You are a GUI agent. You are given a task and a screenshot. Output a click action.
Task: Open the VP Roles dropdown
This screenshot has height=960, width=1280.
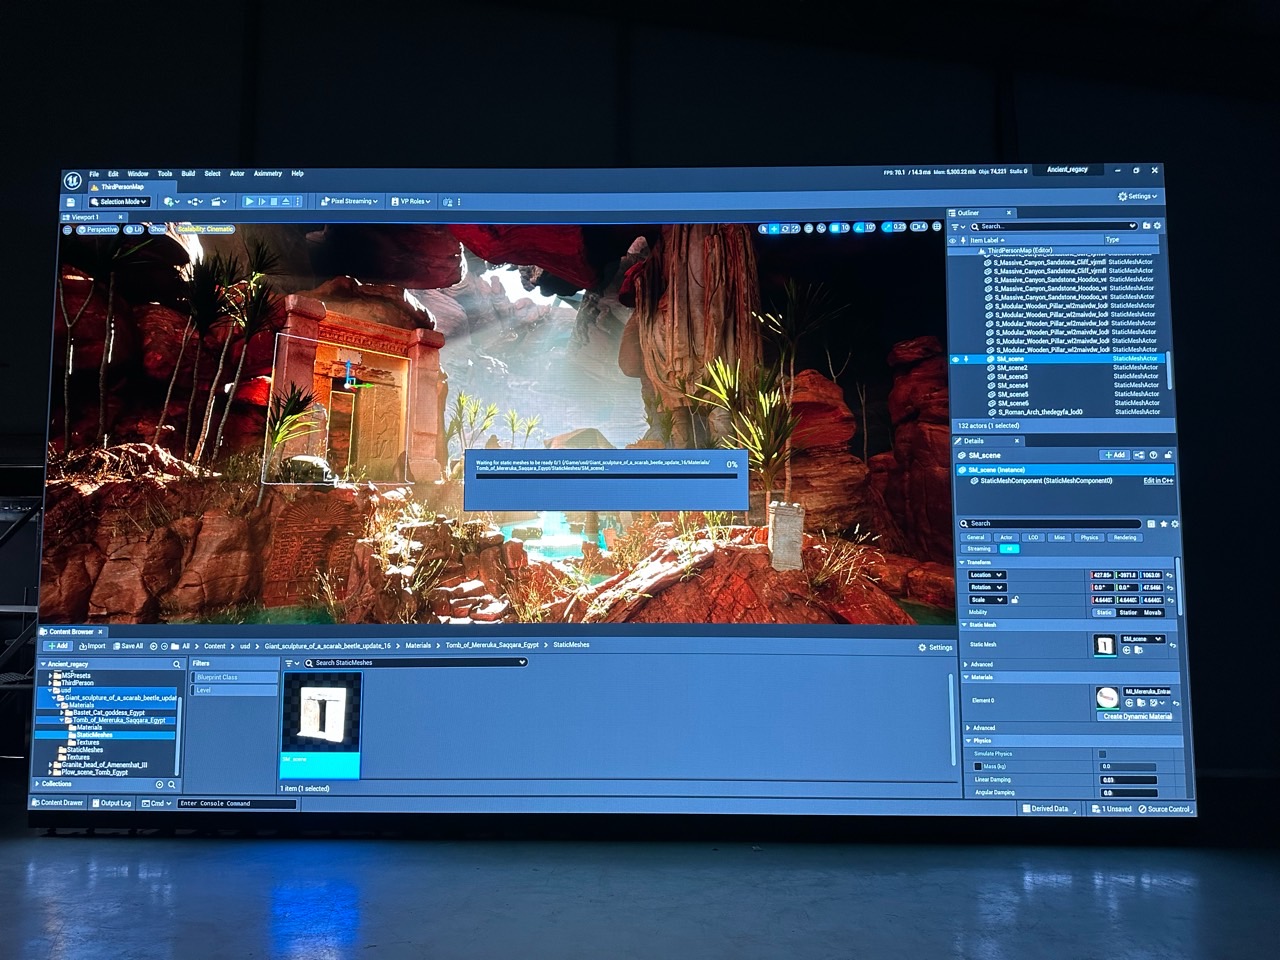411,201
